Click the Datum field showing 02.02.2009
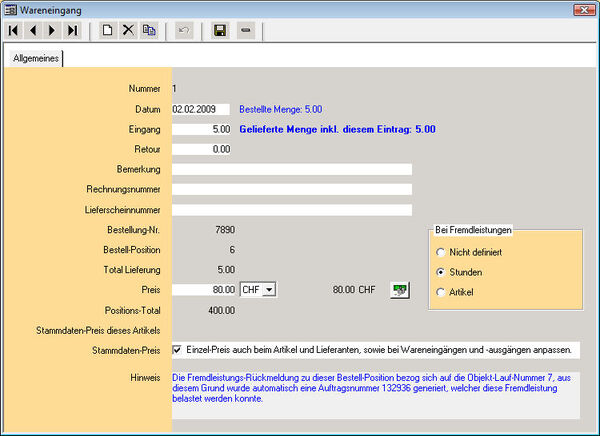Image resolution: width=600 pixels, height=436 pixels. coord(201,109)
